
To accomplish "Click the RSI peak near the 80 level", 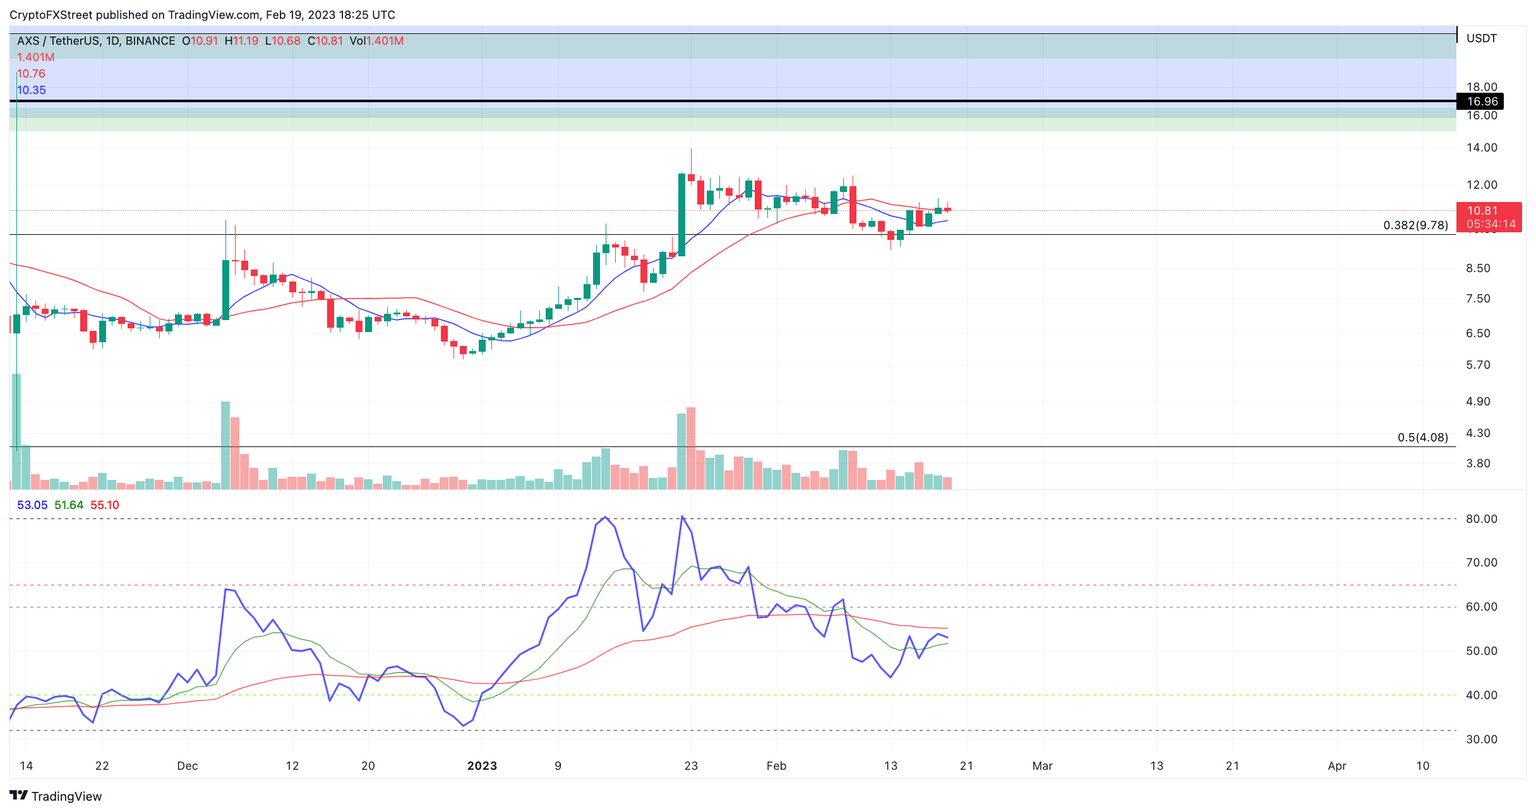I will 605,518.
